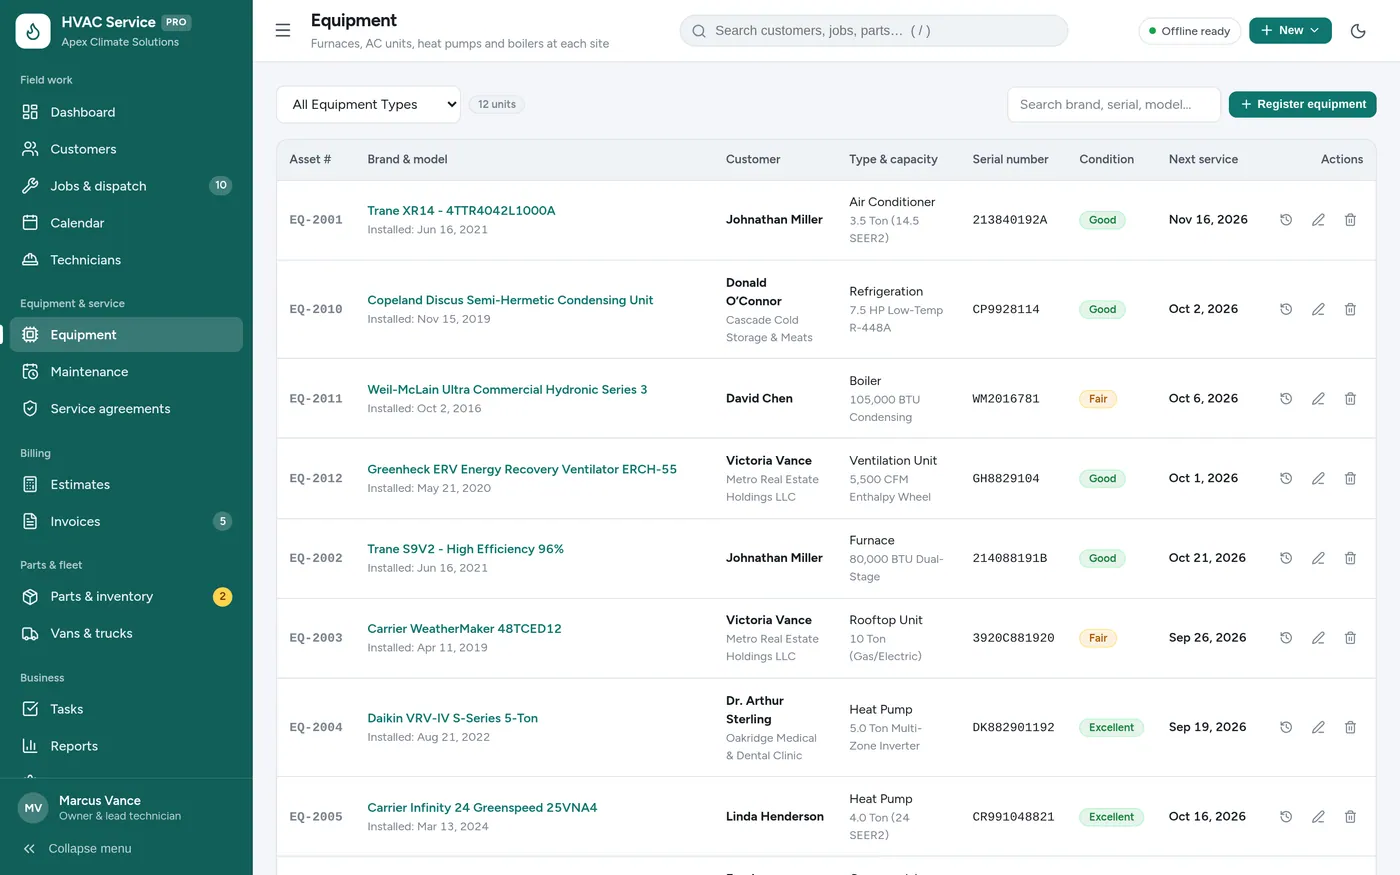This screenshot has height=875, width=1400.
Task: Open Trane XR14 - 4TTR4042L1000A link
Action: [x=461, y=211]
